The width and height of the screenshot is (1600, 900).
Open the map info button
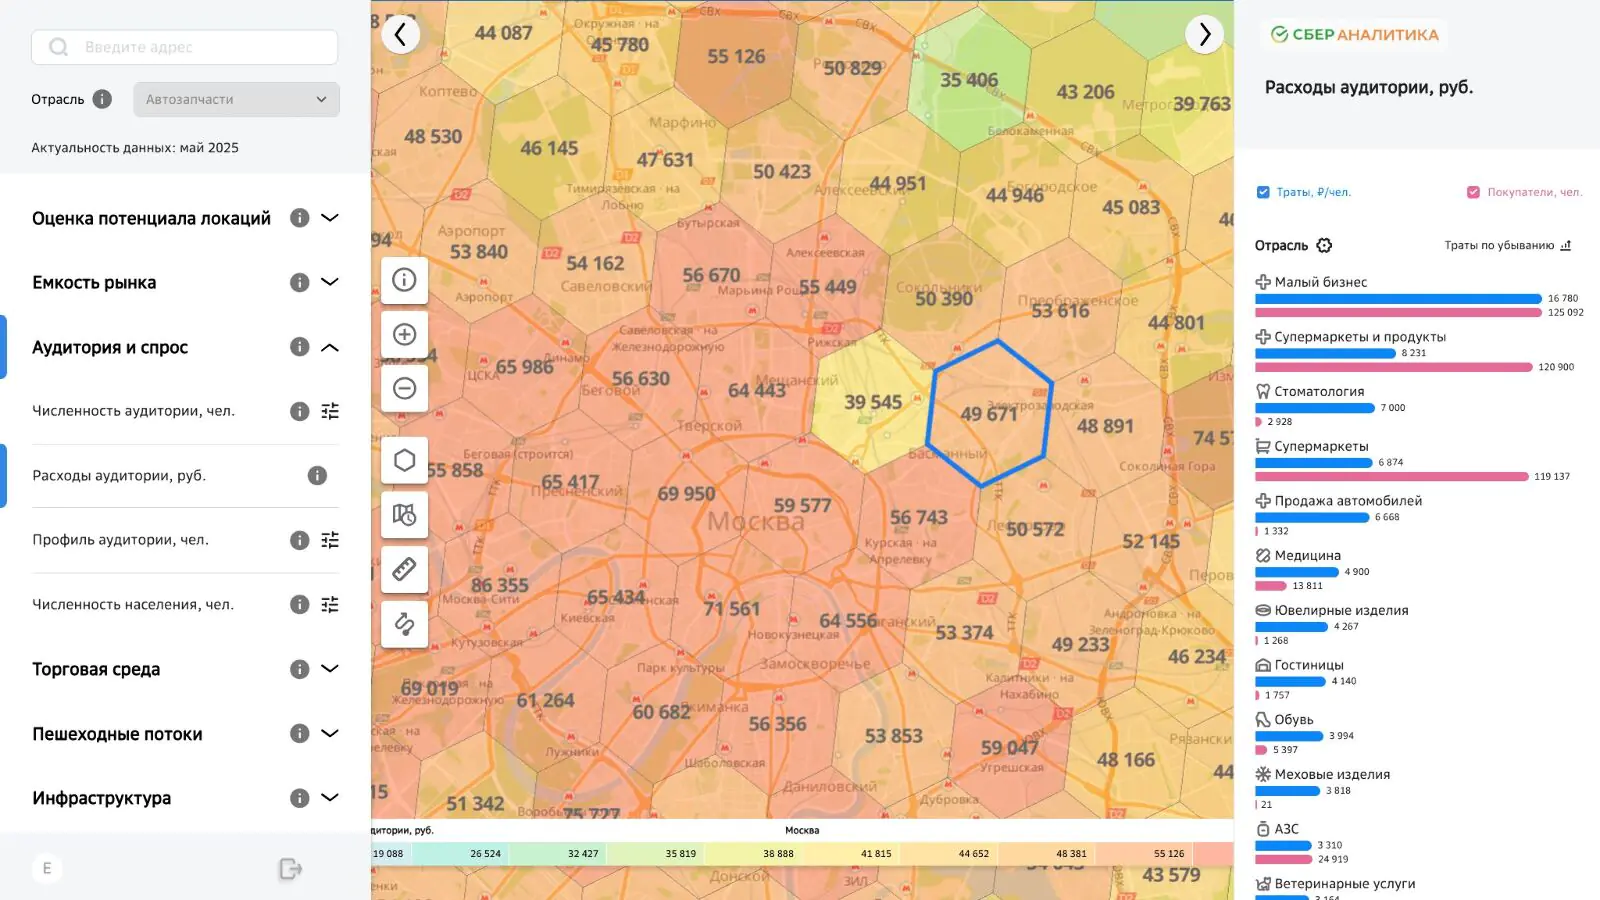click(404, 280)
